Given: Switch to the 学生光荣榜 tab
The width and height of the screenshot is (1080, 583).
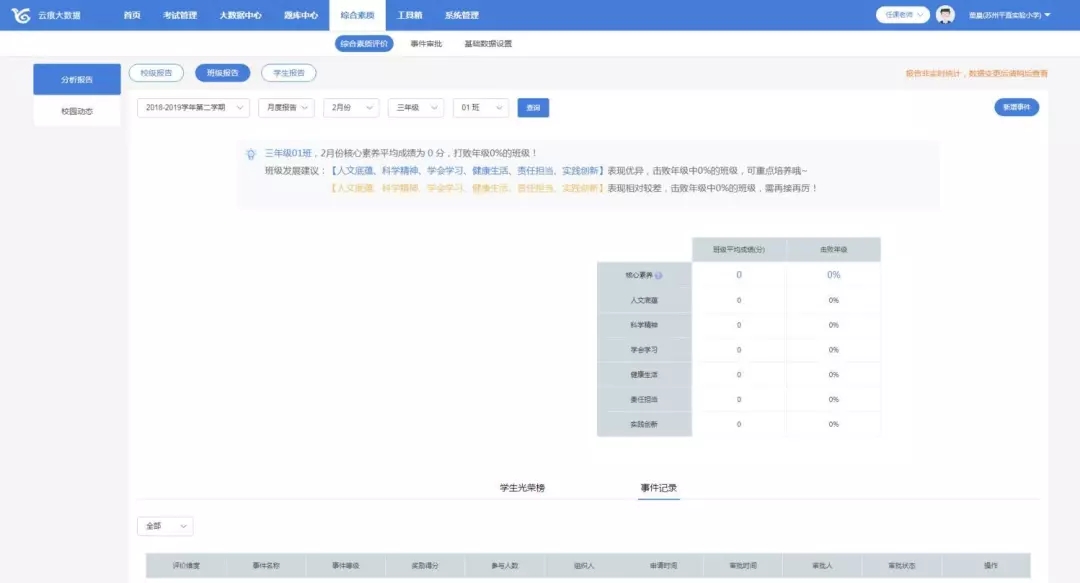Looking at the screenshot, I should point(522,488).
